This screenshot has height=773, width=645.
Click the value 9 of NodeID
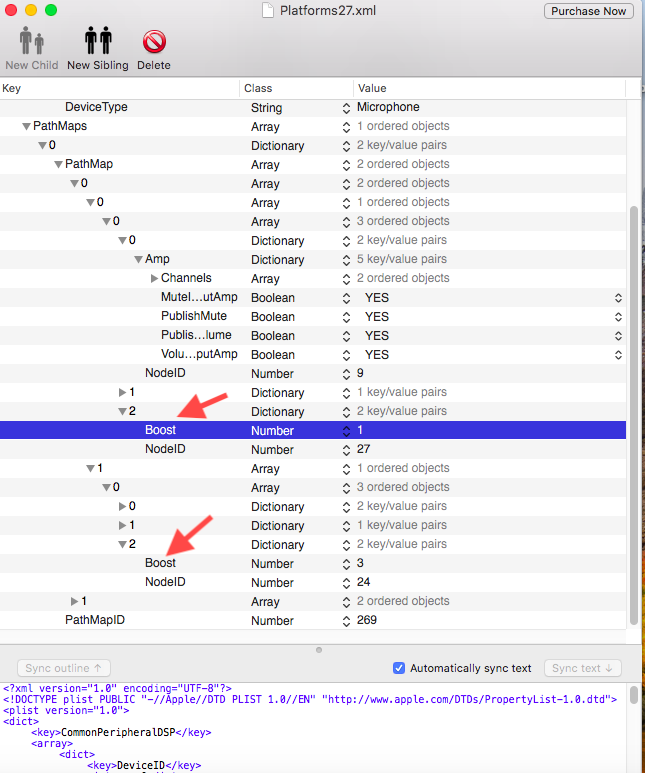(x=360, y=373)
